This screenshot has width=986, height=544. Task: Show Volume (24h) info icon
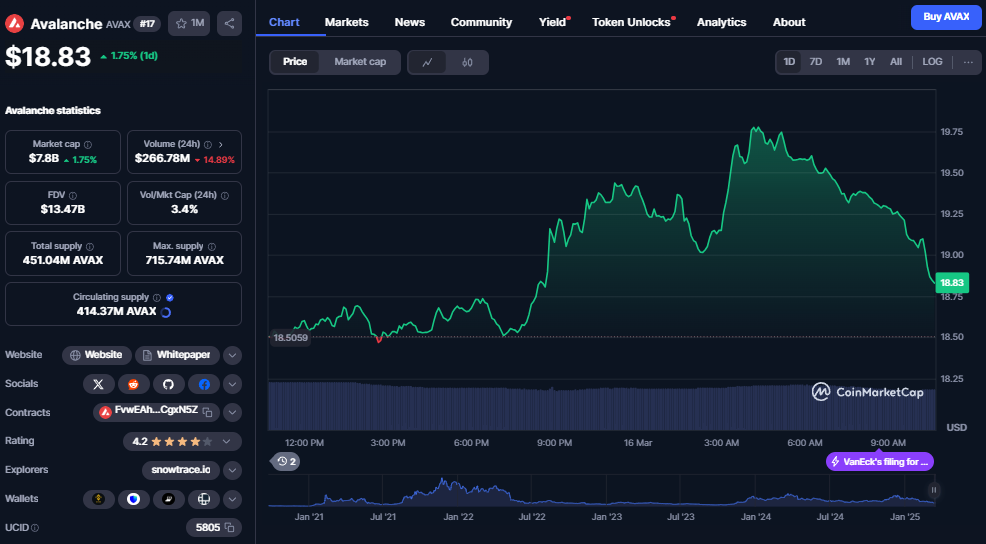pos(208,145)
